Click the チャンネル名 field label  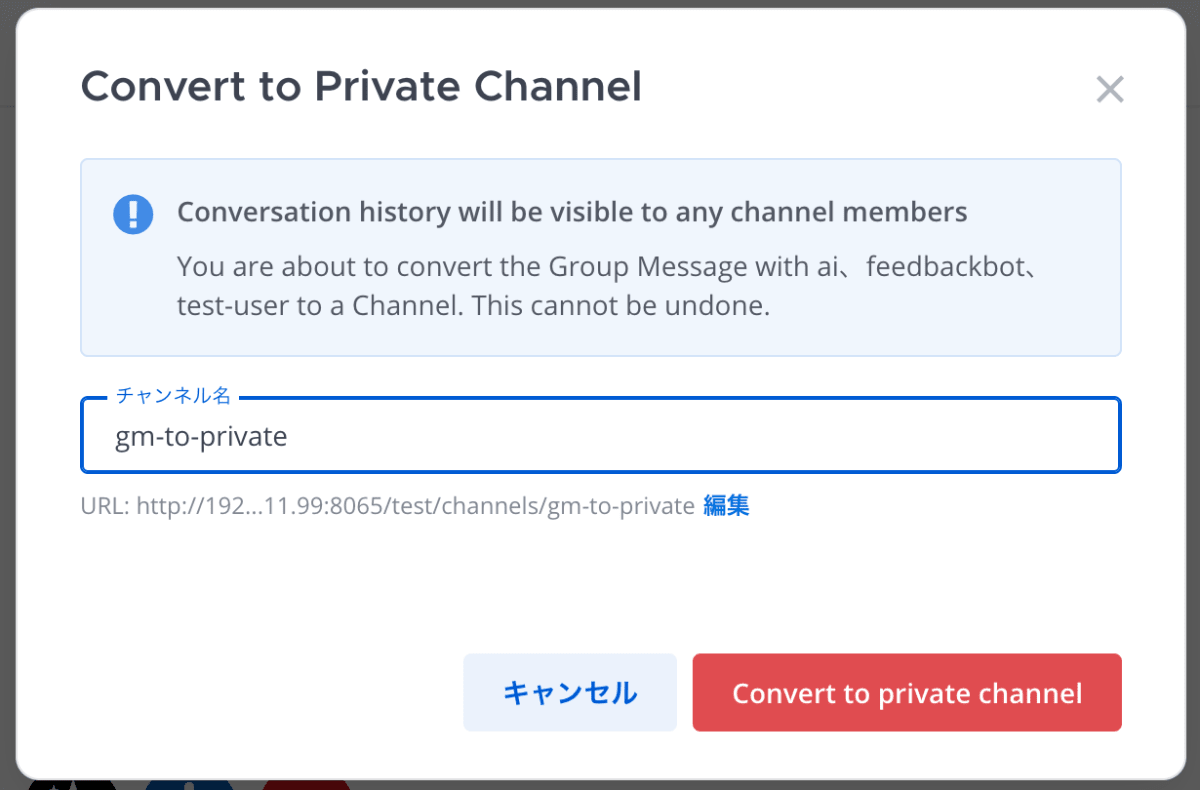click(x=174, y=396)
